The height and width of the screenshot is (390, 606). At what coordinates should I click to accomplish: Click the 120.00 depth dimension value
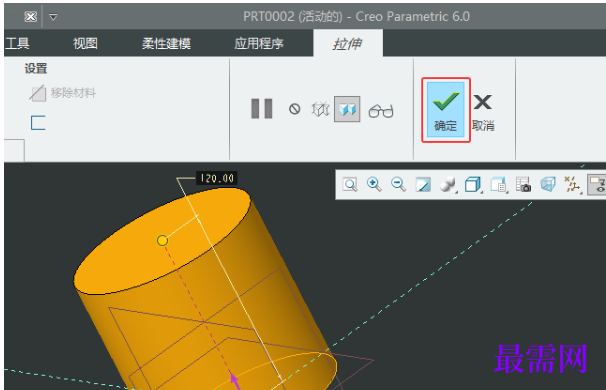coord(217,178)
